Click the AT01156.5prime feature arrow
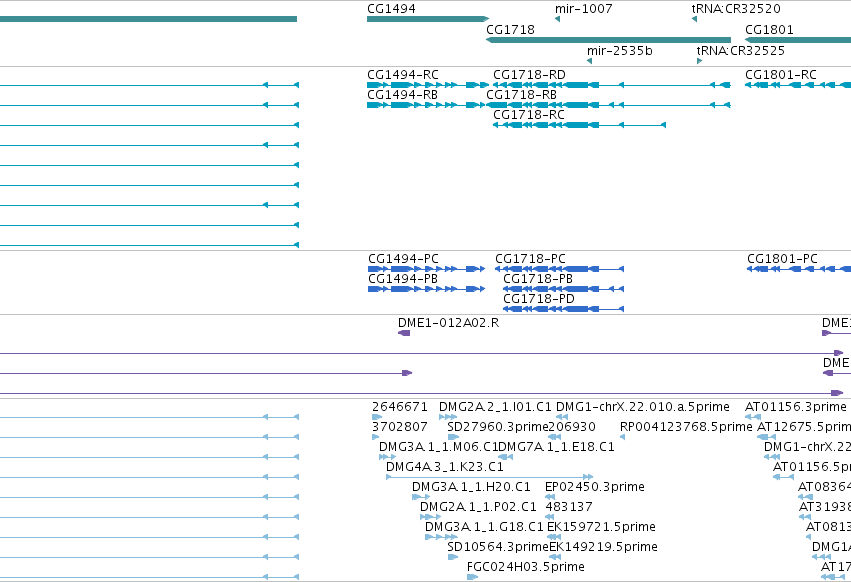 (783, 477)
